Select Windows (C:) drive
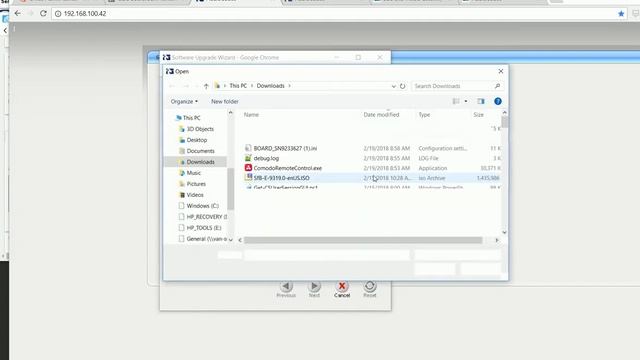640x360 pixels. [x=202, y=206]
